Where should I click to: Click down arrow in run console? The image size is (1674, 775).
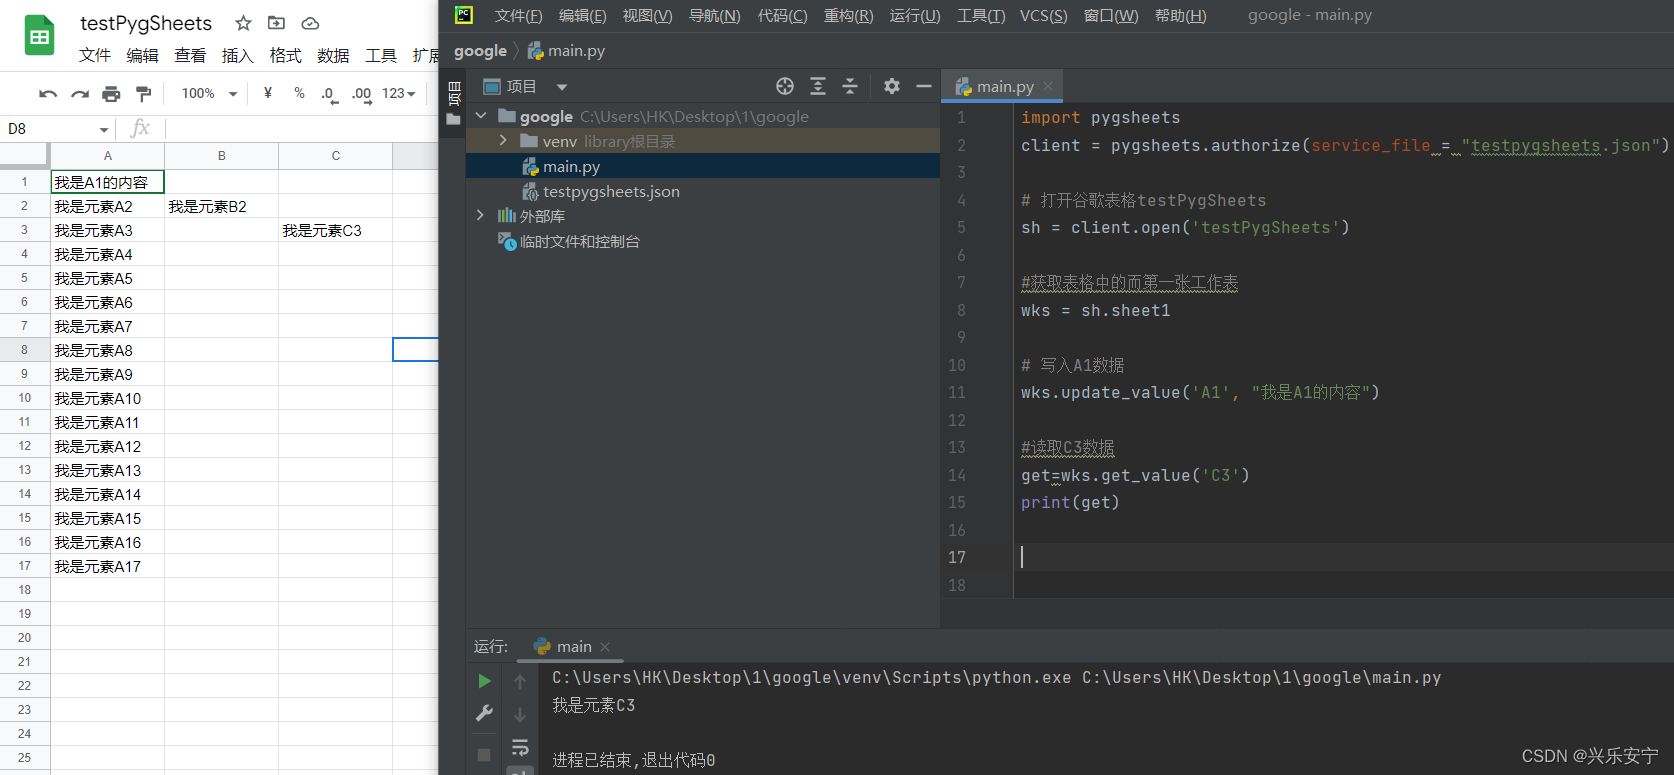tap(520, 715)
